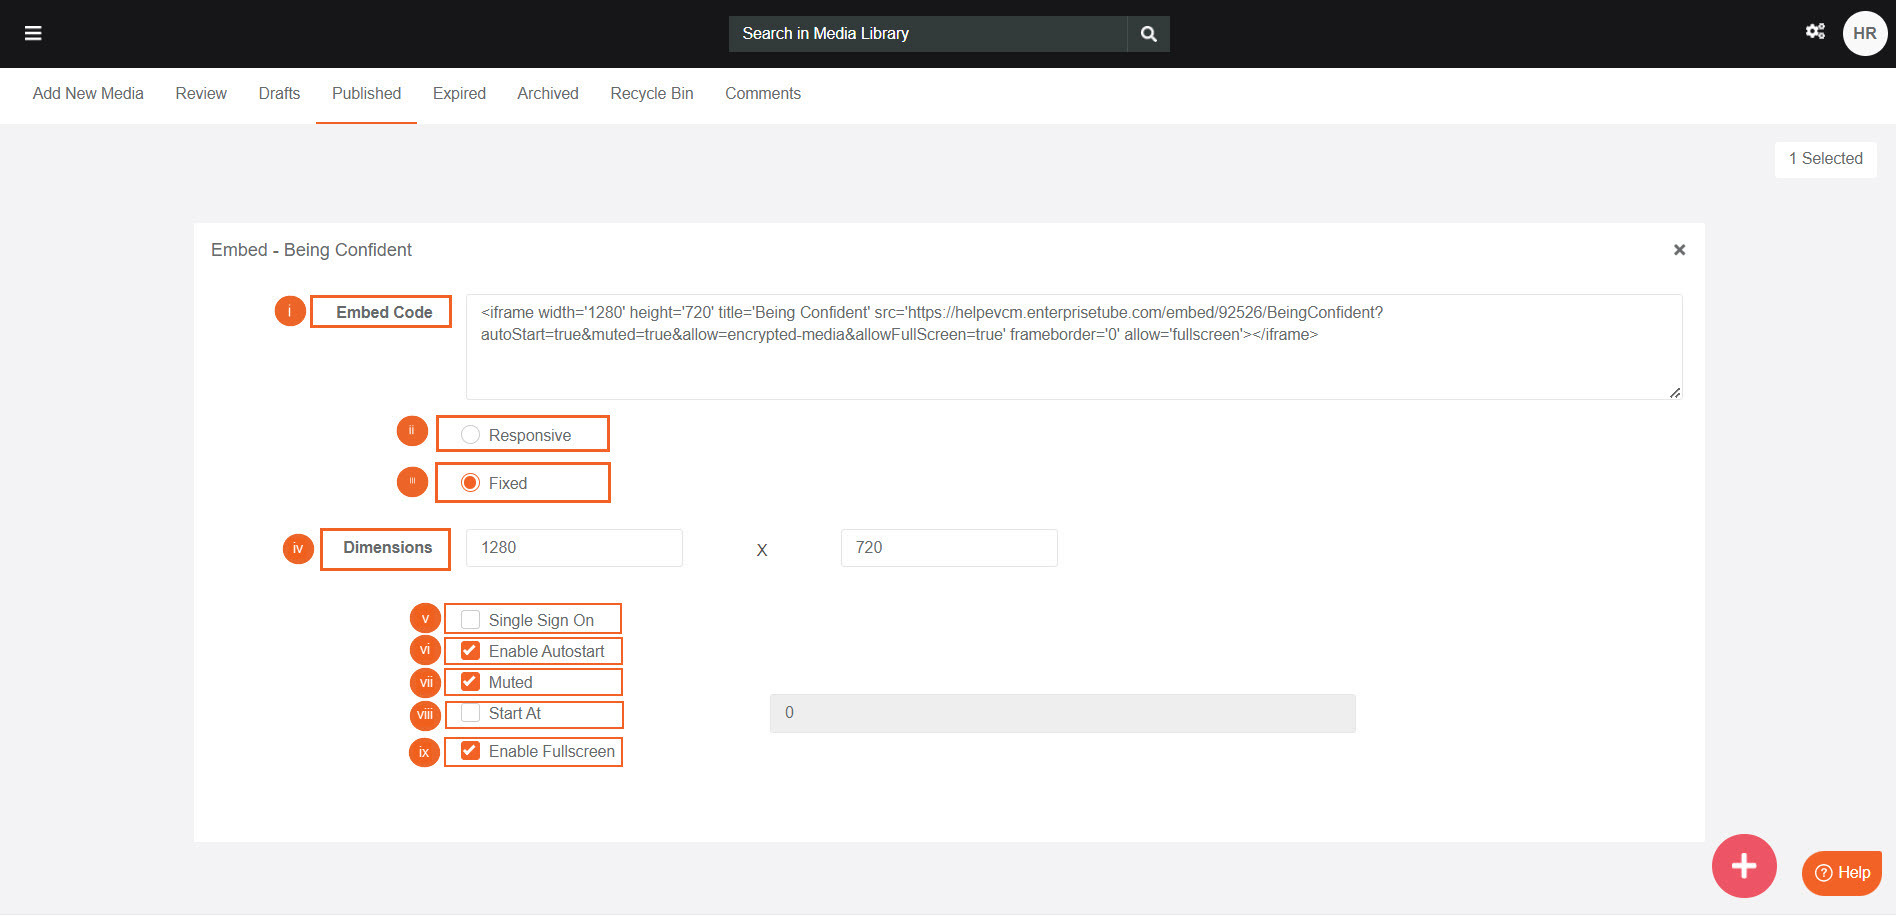This screenshot has width=1896, height=919.
Task: Switch to the Drafts tab
Action: [279, 94]
